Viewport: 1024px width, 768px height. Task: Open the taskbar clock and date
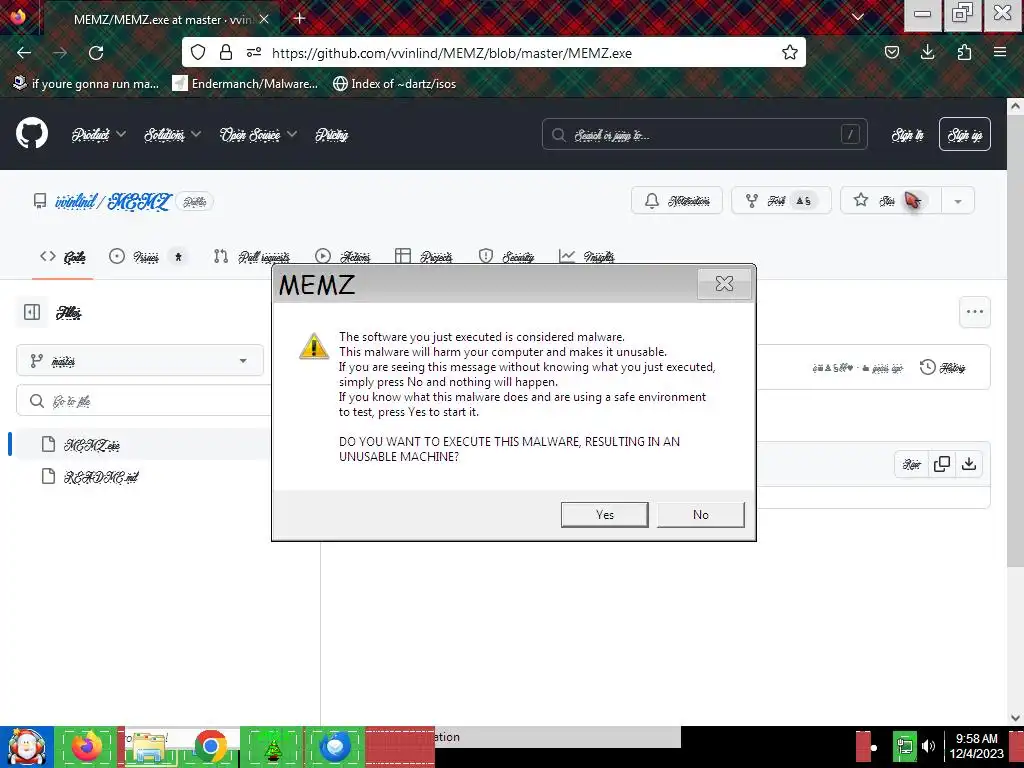click(977, 746)
